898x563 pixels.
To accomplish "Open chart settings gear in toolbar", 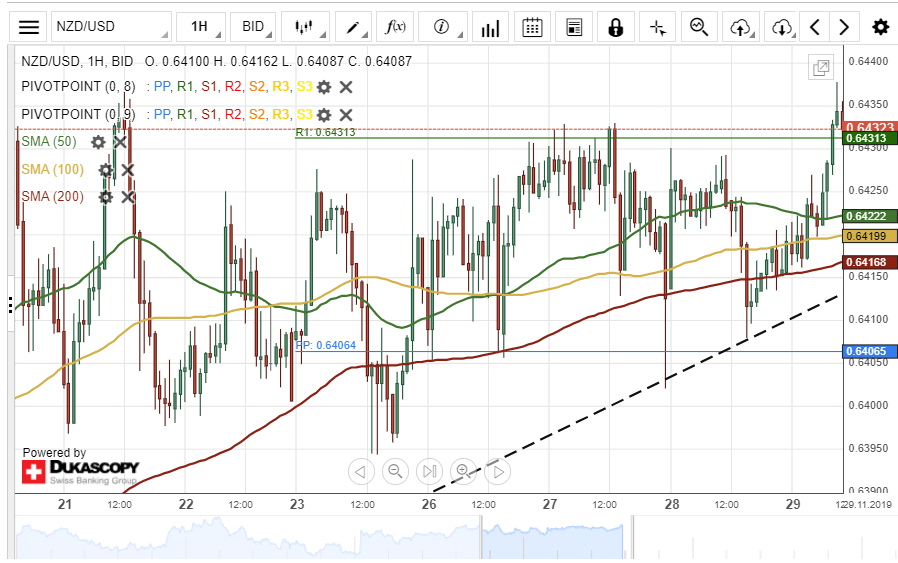I will click(880, 27).
